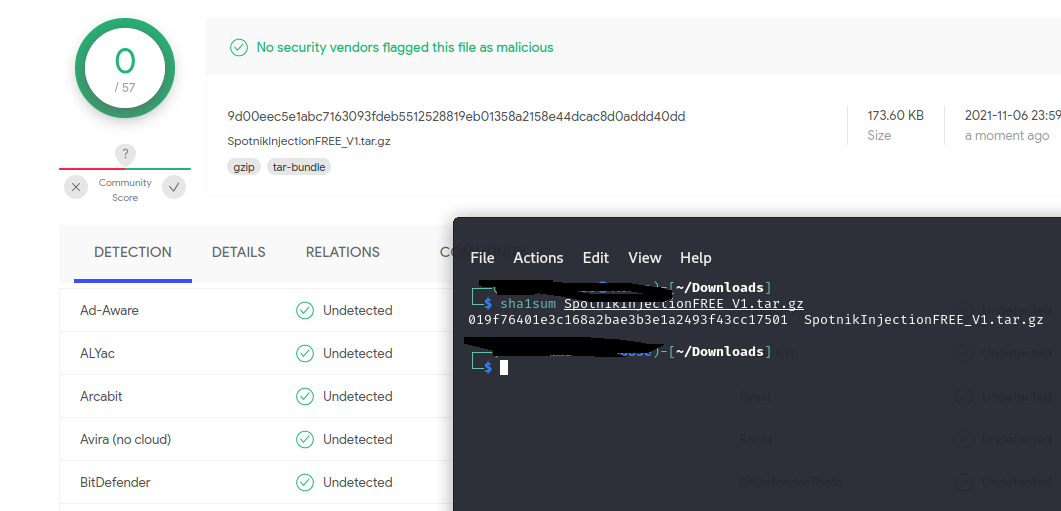Viewport: 1061px width, 511px height.
Task: Vote file as malicious with X button
Action: coord(76,187)
